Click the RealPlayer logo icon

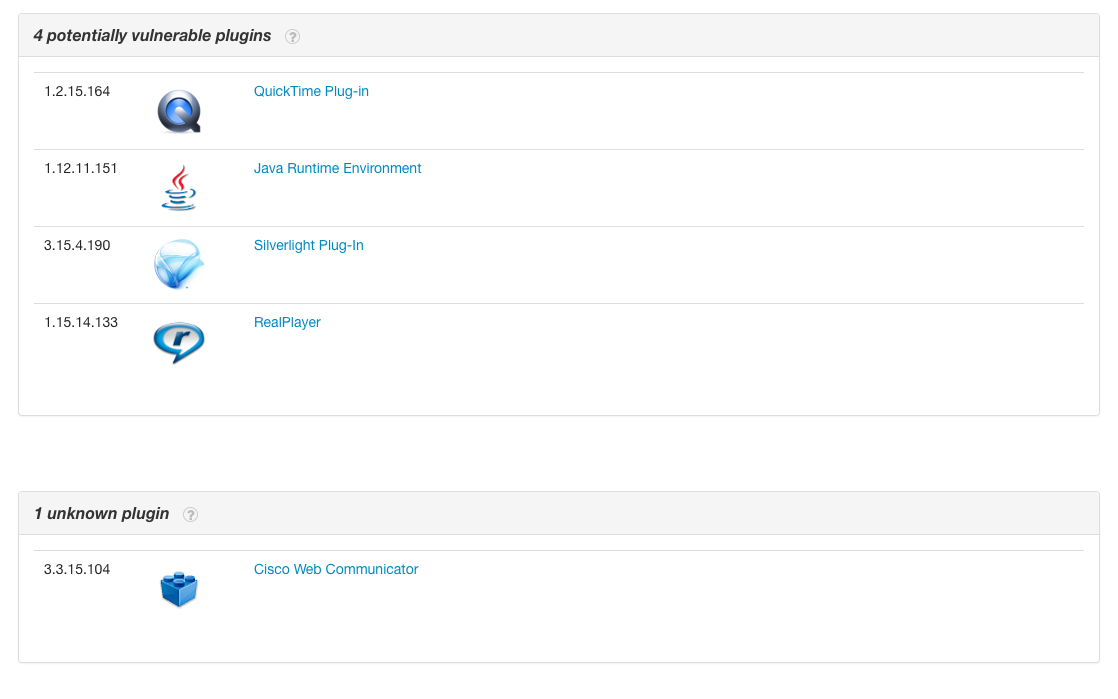point(179,342)
